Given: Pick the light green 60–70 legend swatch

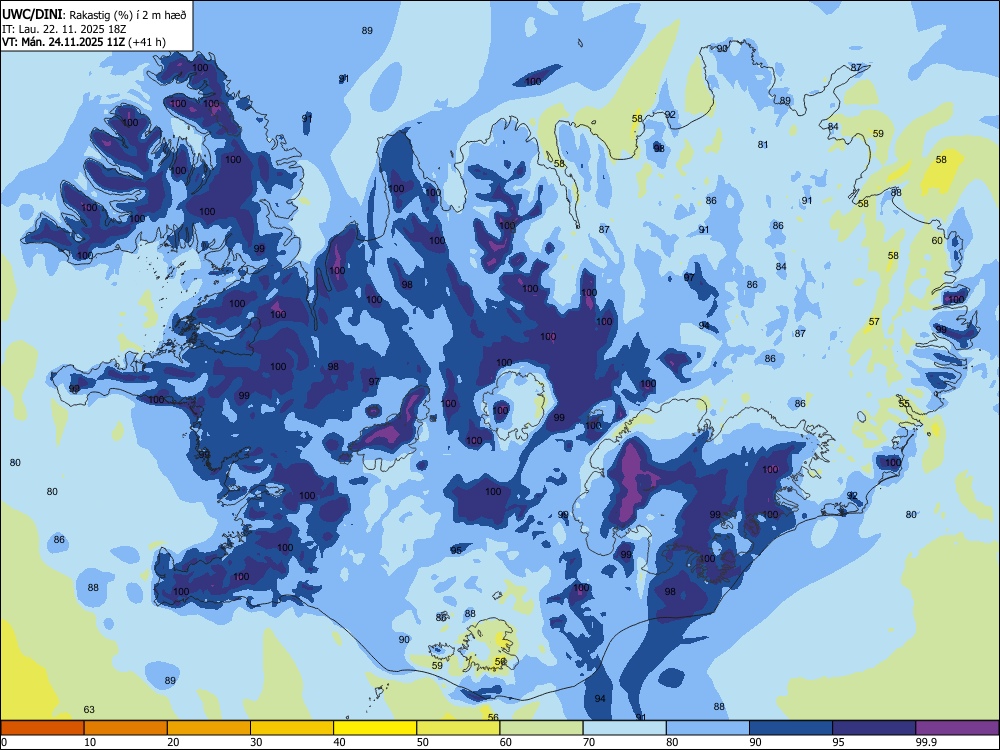Looking at the screenshot, I should (x=541, y=728).
